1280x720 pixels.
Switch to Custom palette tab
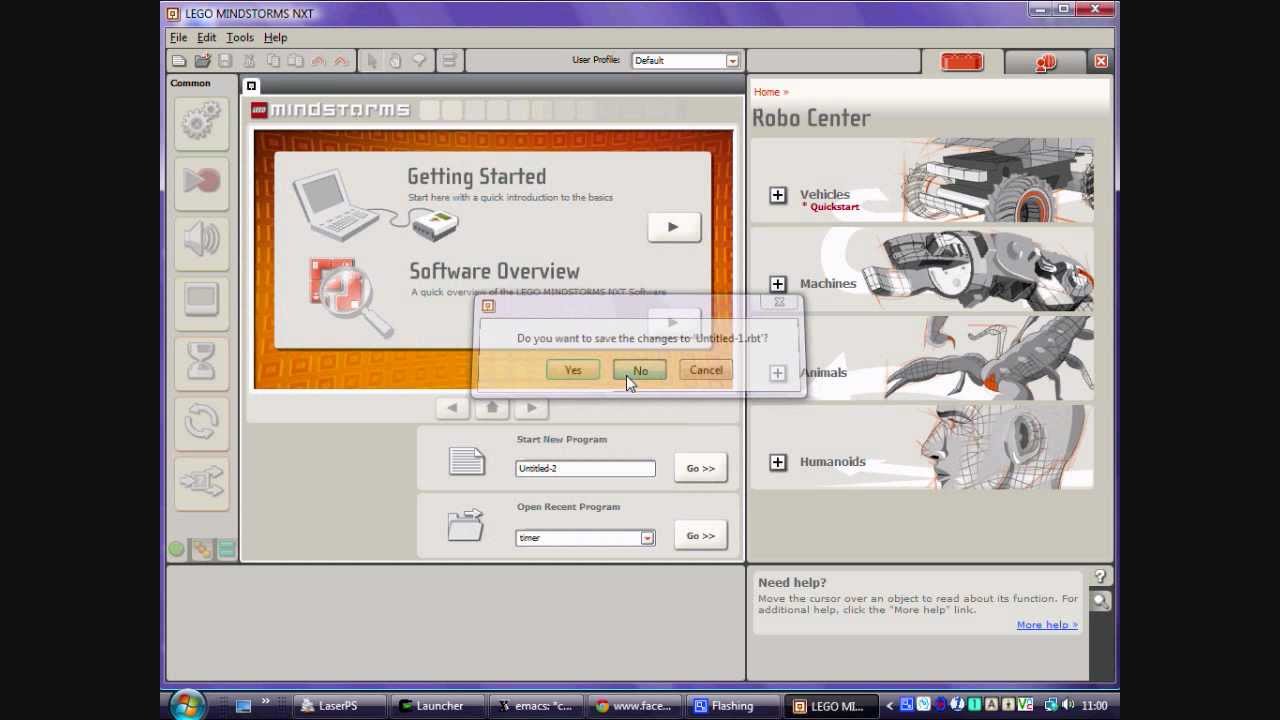[x=226, y=549]
